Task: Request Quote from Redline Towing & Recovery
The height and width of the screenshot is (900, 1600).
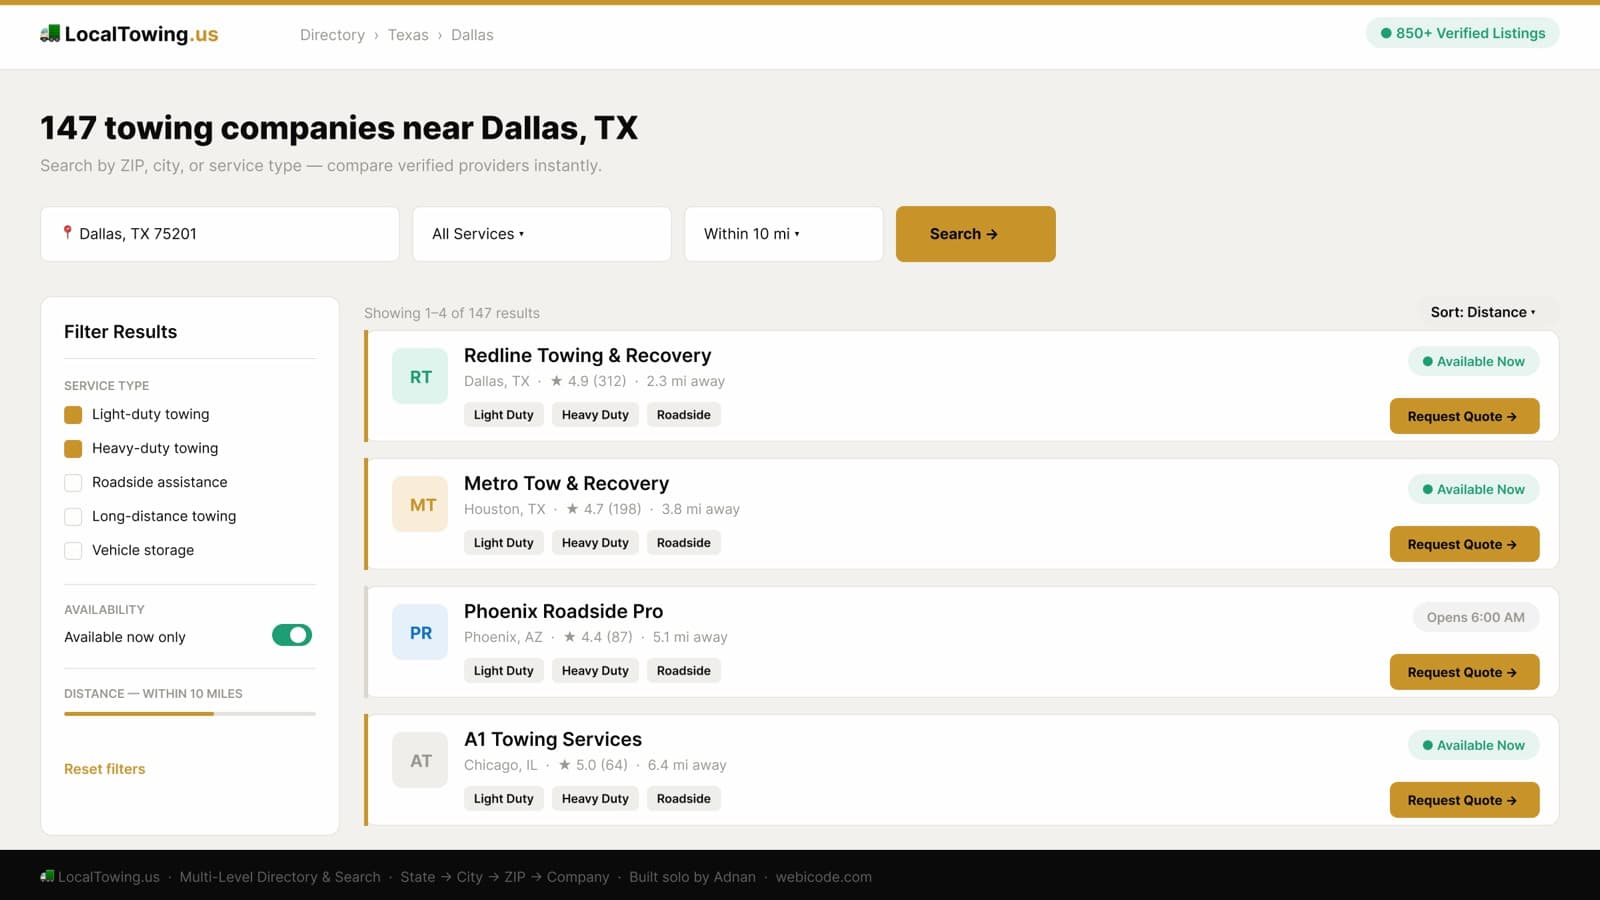Action: click(1464, 416)
